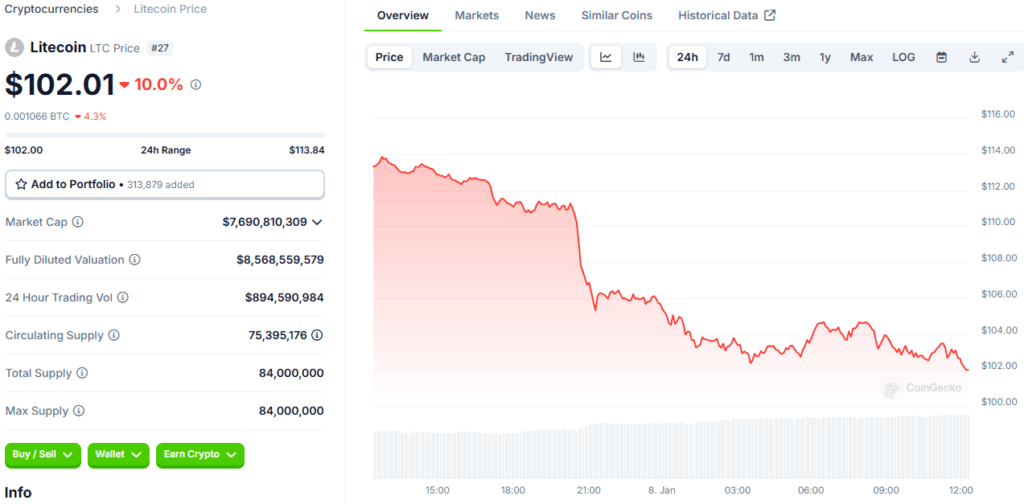Click external link icon on Historical Data
Viewport: 1024px width, 504px height.
770,15
